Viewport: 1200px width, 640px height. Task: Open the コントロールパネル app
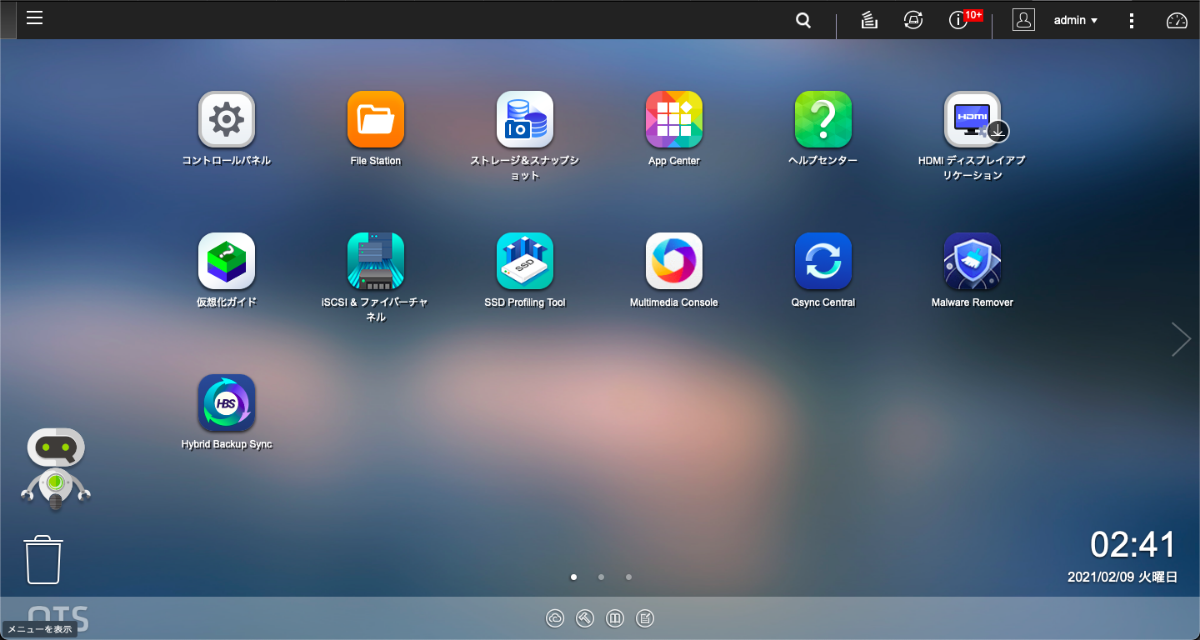pyautogui.click(x=226, y=120)
